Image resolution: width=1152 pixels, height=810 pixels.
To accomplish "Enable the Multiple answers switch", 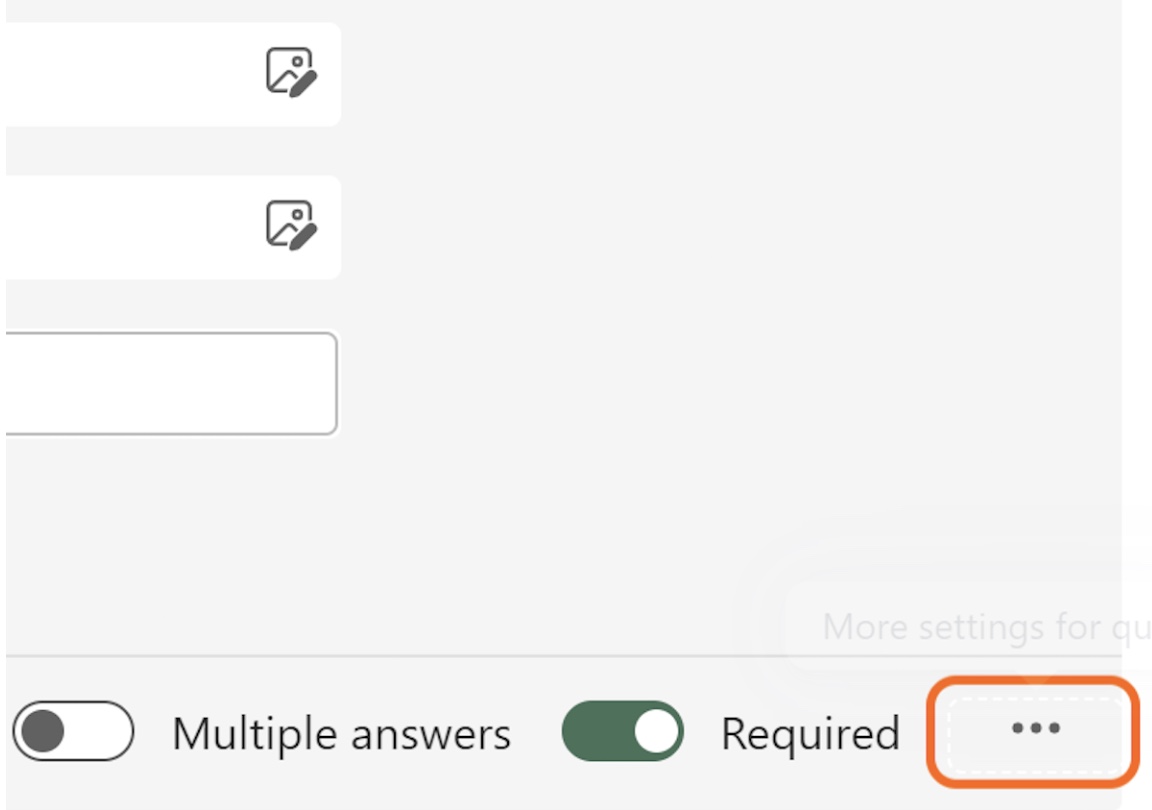I will [x=73, y=731].
